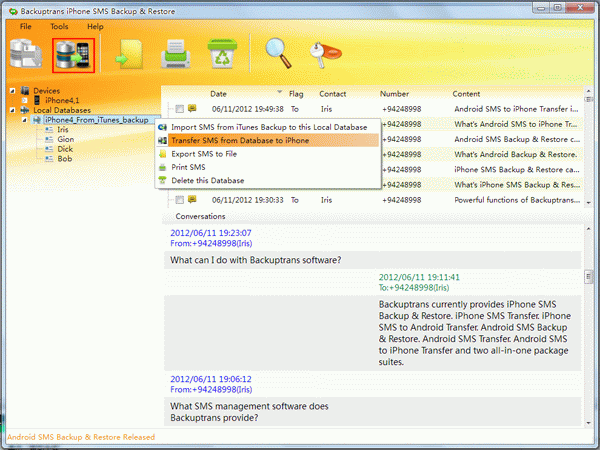Sort by the Content column header
This screenshot has width=600, height=450.
click(466, 94)
